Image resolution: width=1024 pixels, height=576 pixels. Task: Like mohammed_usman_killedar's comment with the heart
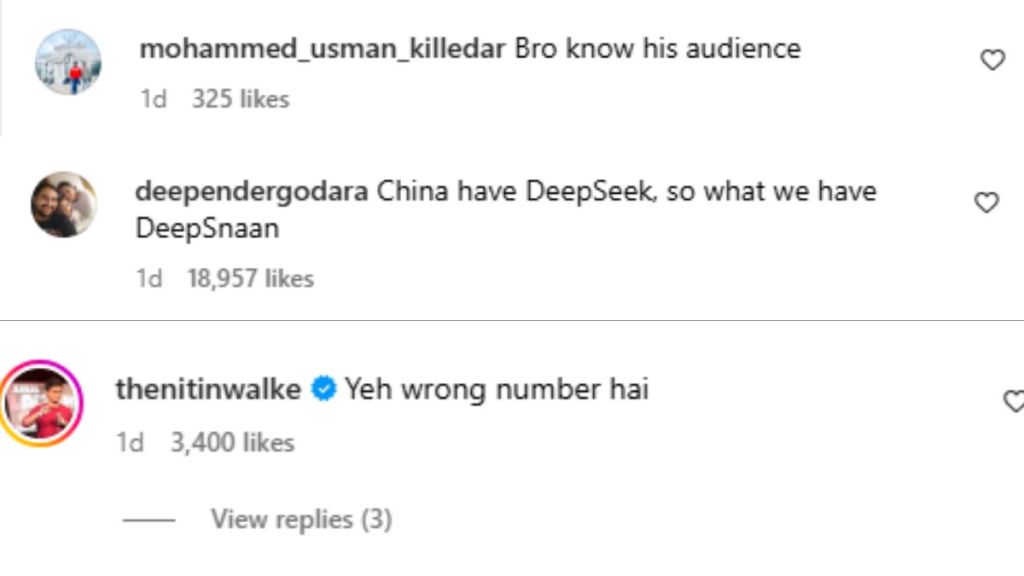pyautogui.click(x=992, y=61)
